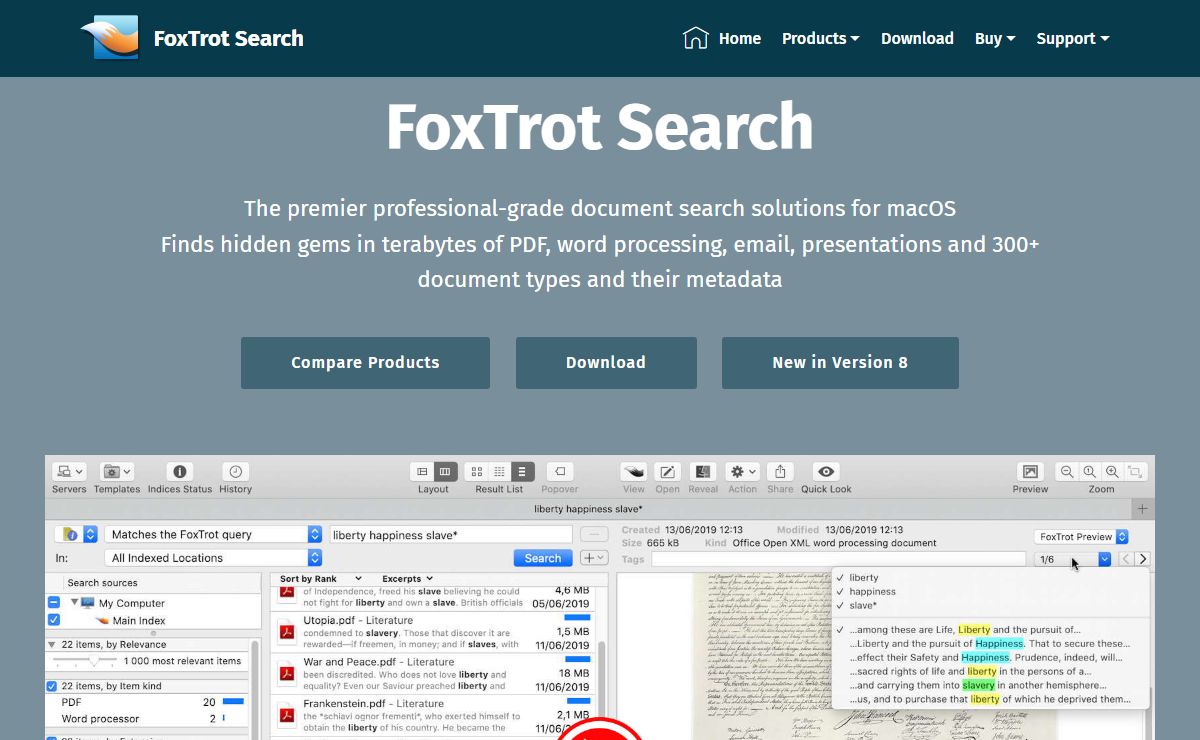Open the Indices Status info icon

pyautogui.click(x=180, y=471)
